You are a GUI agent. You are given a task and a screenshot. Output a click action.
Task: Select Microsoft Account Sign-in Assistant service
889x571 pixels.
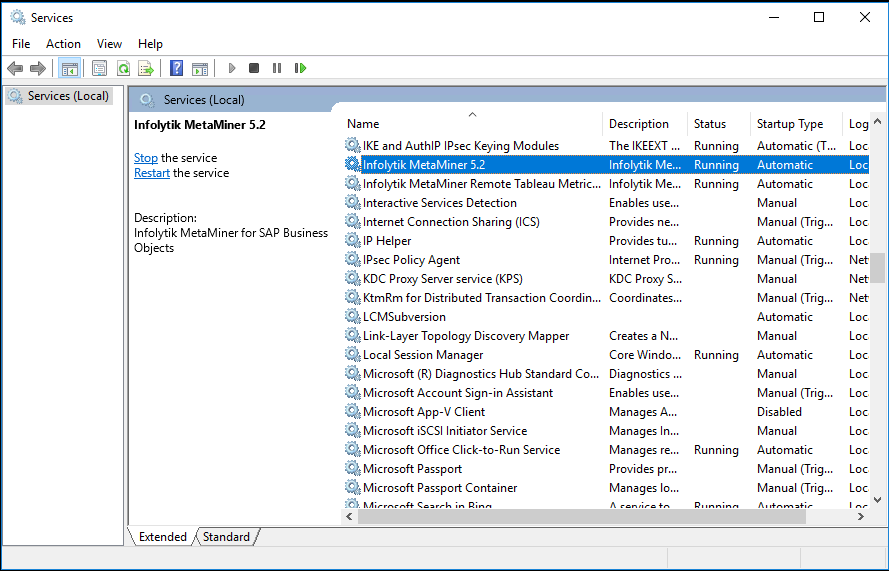tap(458, 392)
